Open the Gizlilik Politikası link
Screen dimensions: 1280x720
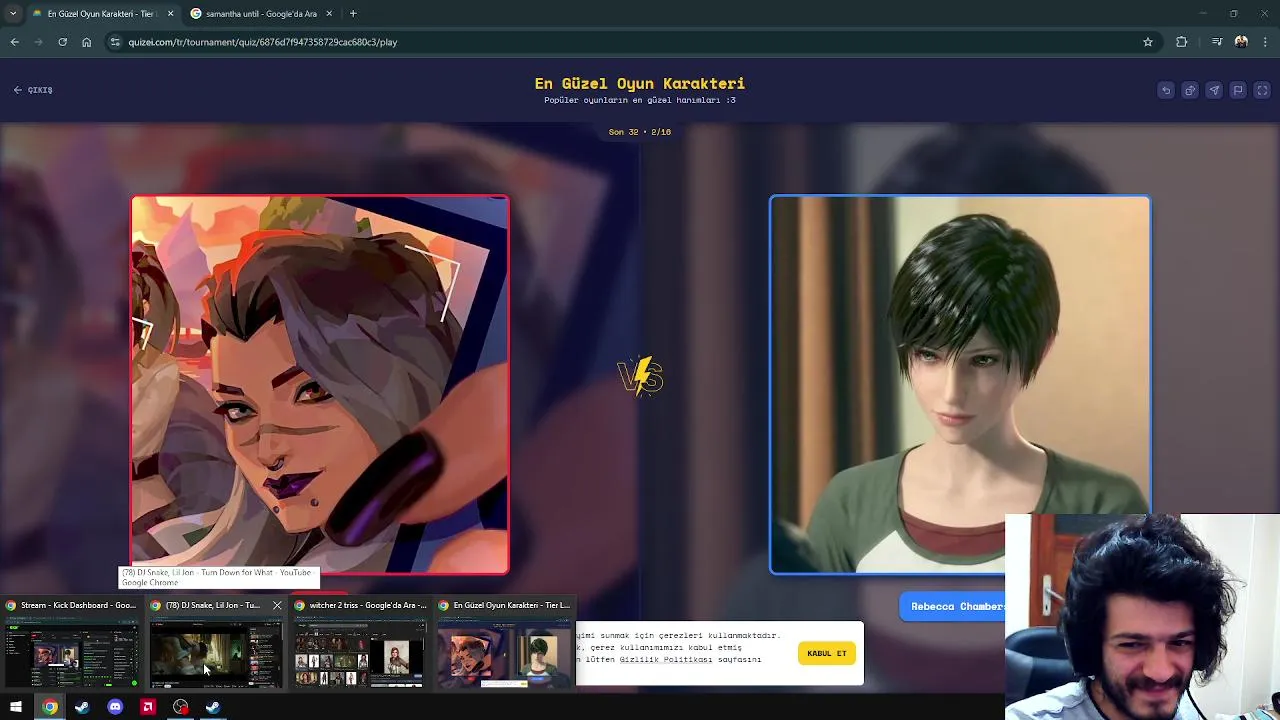[x=665, y=659]
